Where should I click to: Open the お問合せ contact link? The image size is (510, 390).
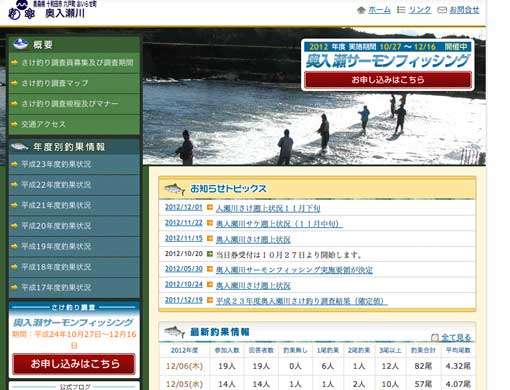click(x=464, y=10)
